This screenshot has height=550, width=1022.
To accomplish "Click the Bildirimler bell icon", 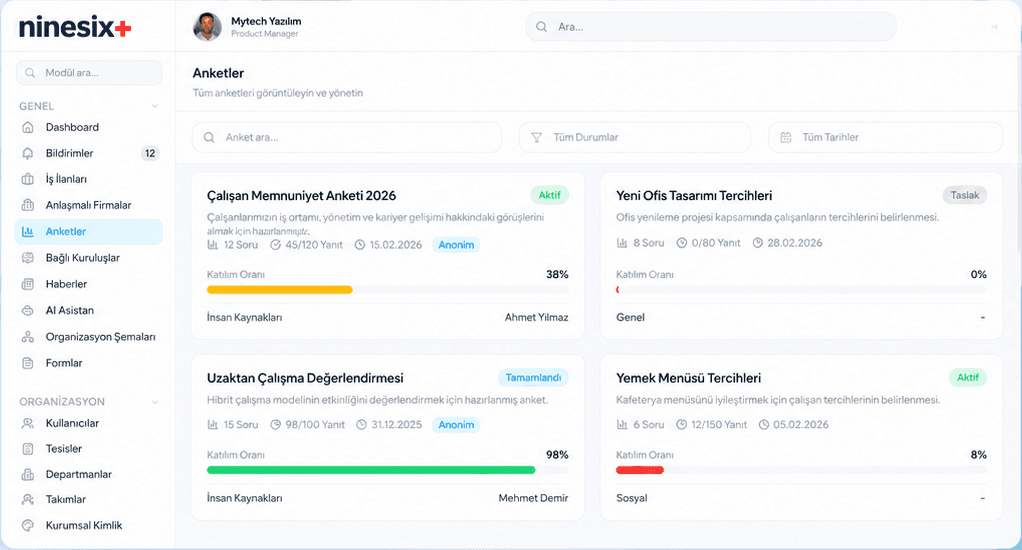I will pyautogui.click(x=27, y=153).
